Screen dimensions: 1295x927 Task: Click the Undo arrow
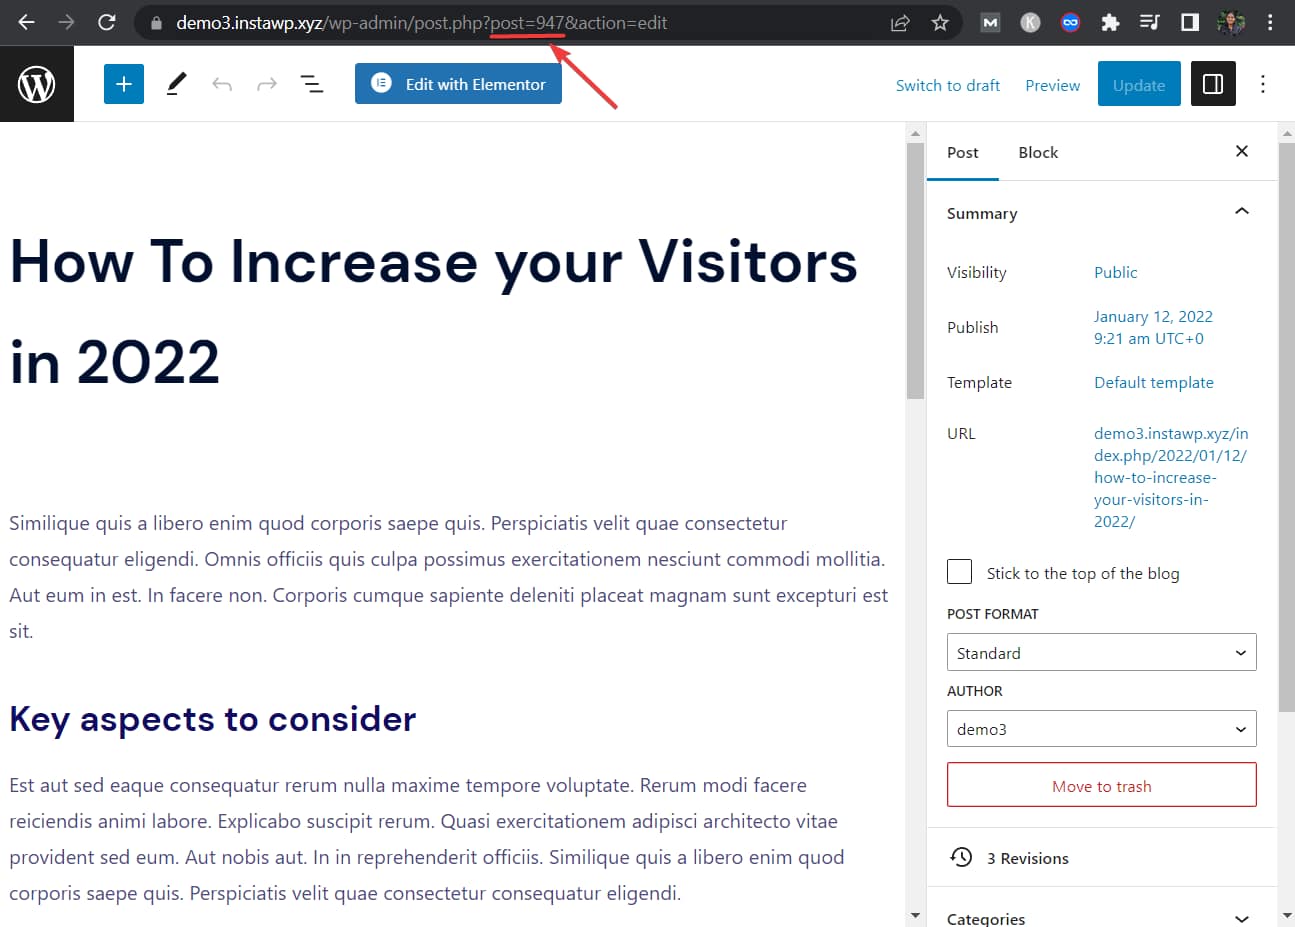coord(221,84)
